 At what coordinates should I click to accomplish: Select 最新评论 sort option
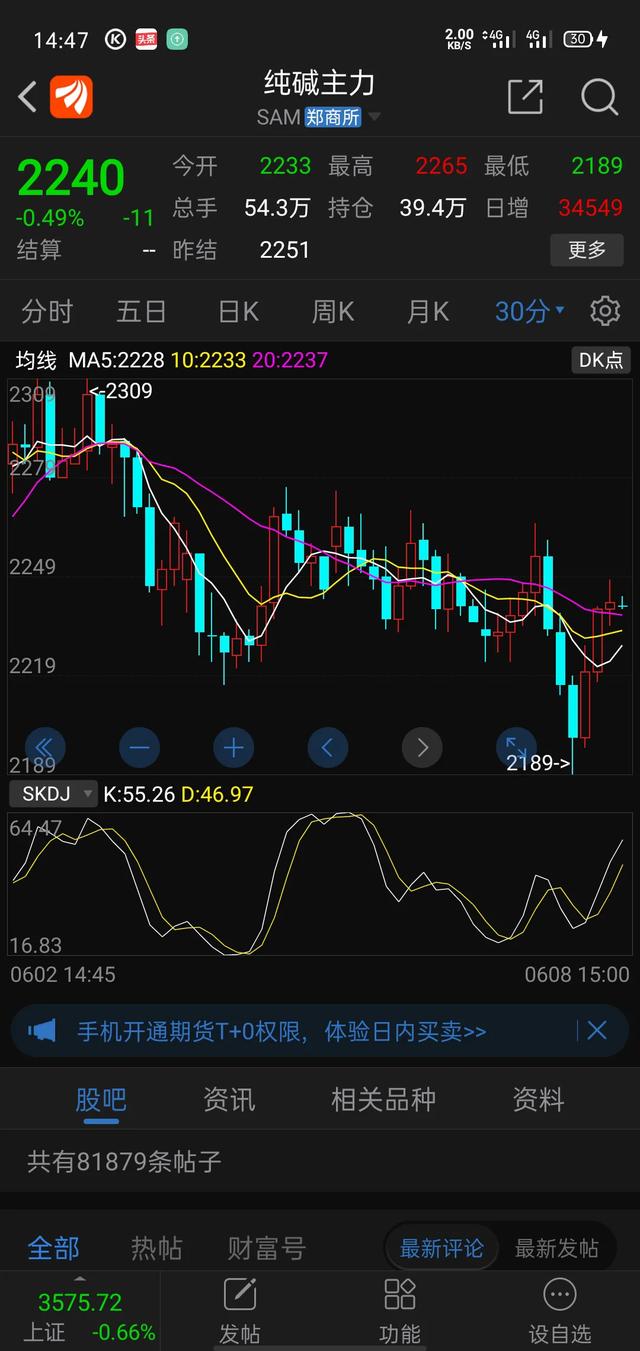point(442,1248)
